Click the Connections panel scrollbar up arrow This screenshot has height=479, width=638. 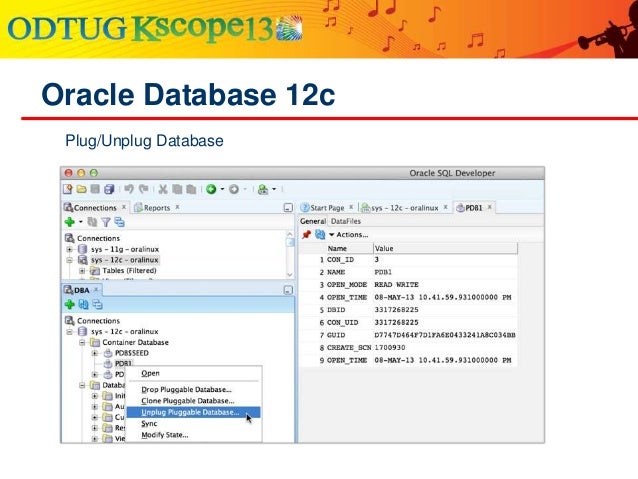pos(290,234)
